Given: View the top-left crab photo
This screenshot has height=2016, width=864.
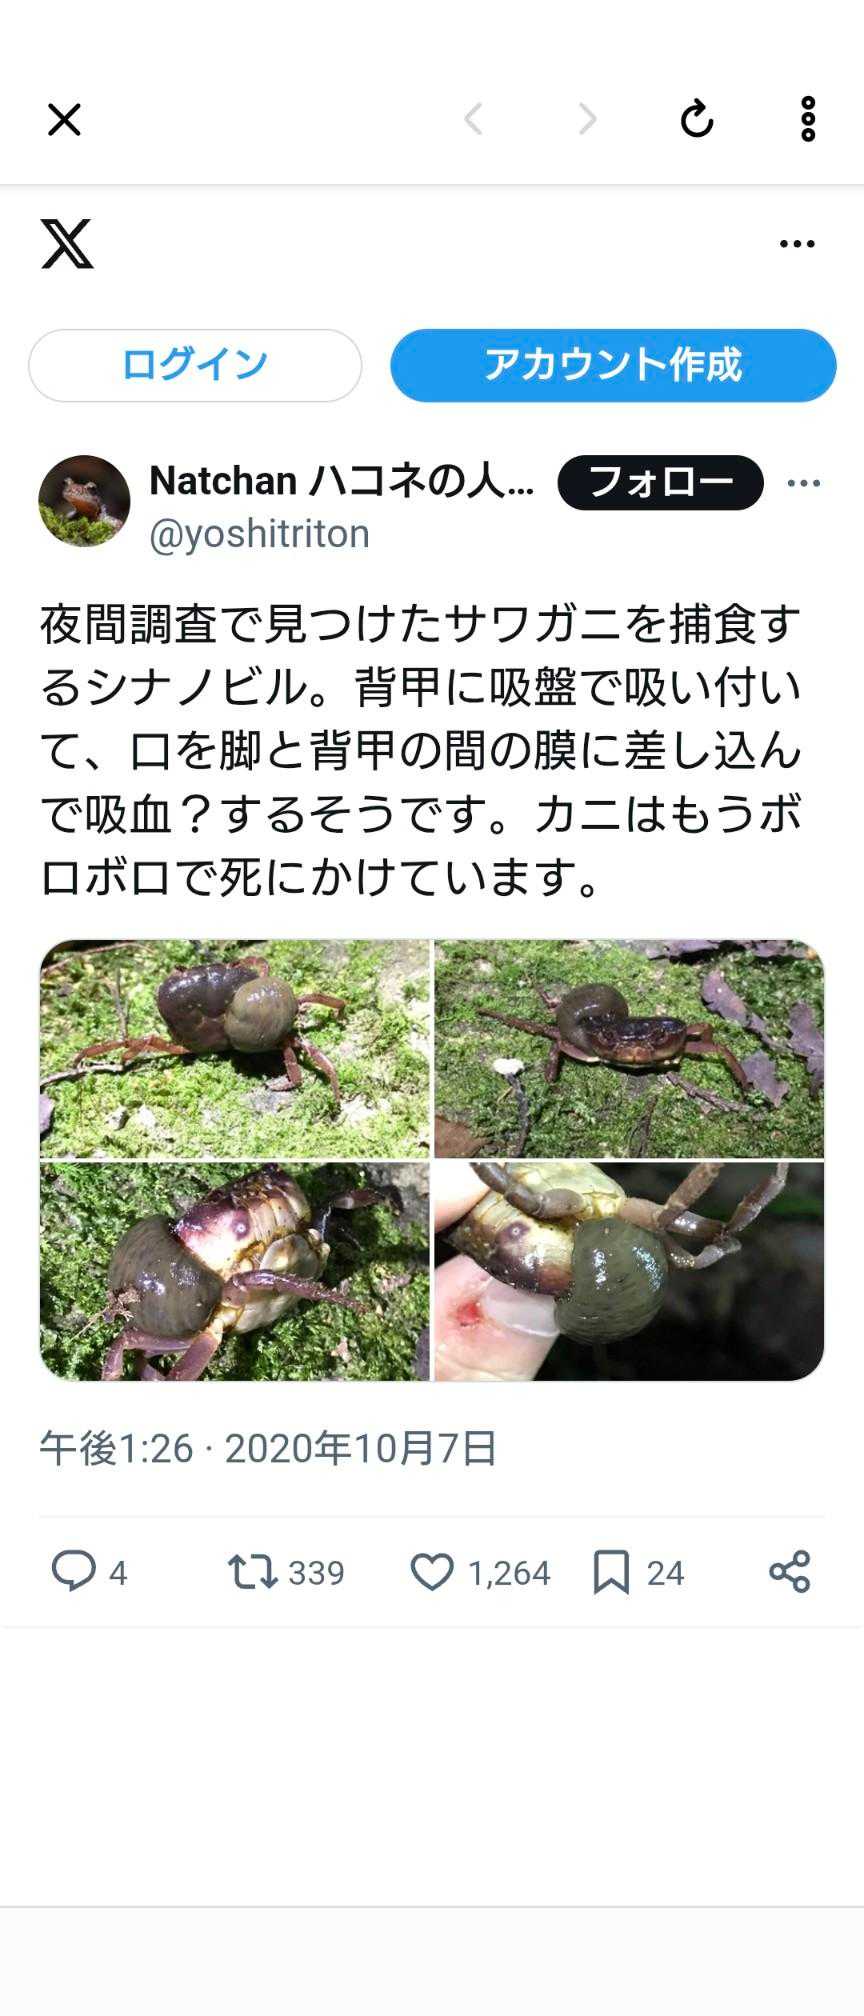Looking at the screenshot, I should pyautogui.click(x=235, y=1049).
